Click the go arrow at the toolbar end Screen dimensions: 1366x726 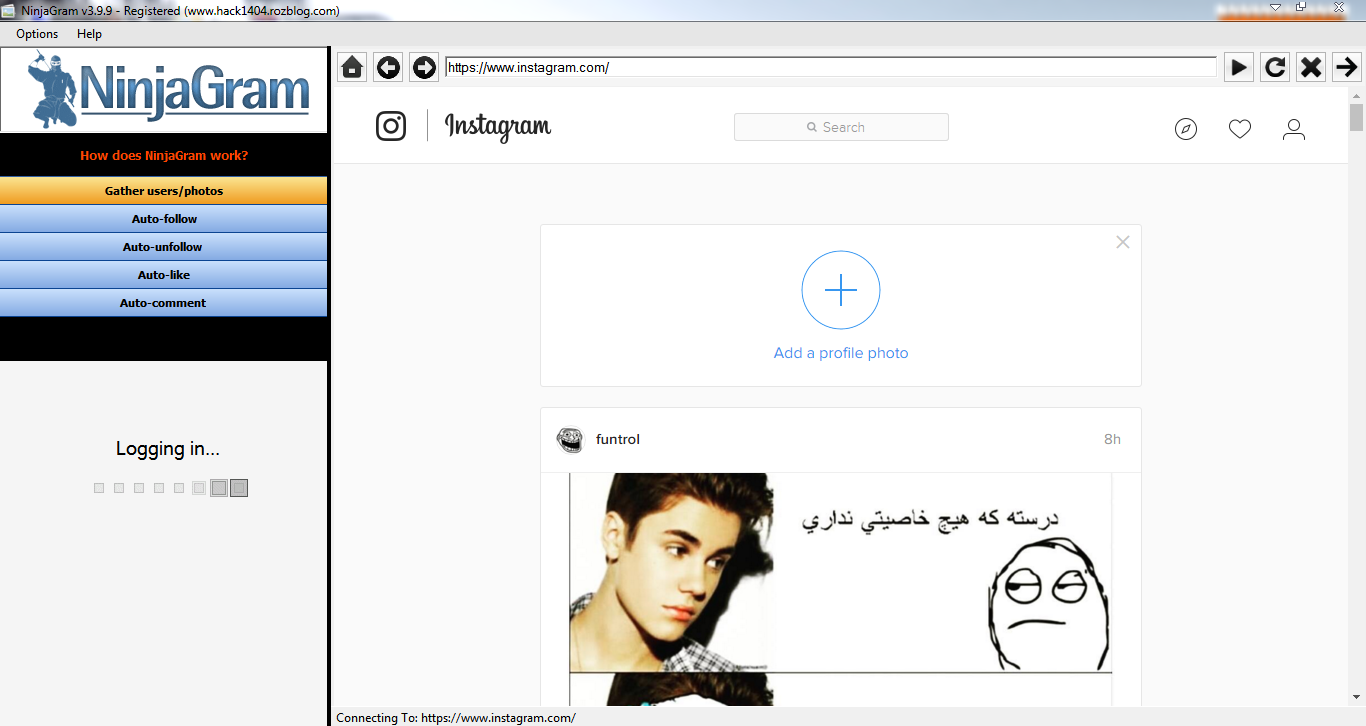pos(1347,67)
